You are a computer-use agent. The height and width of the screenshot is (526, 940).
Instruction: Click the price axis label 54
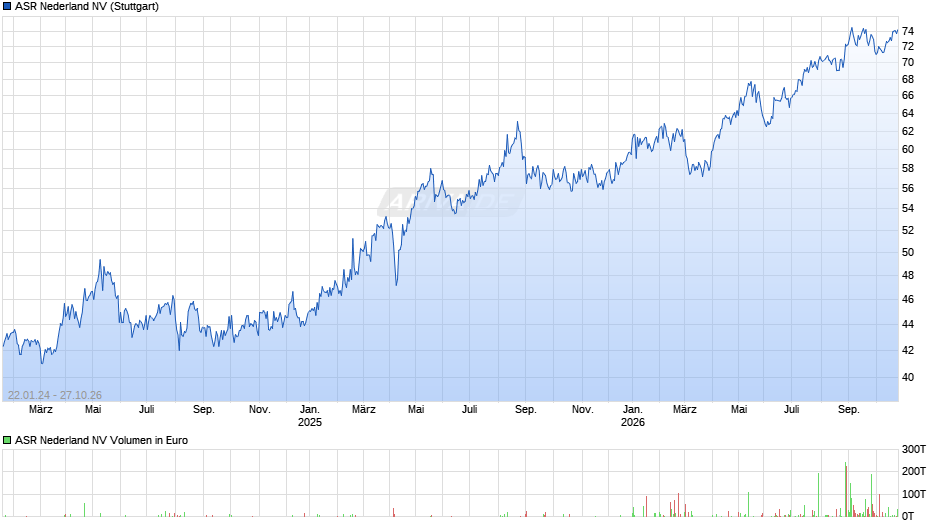click(908, 208)
